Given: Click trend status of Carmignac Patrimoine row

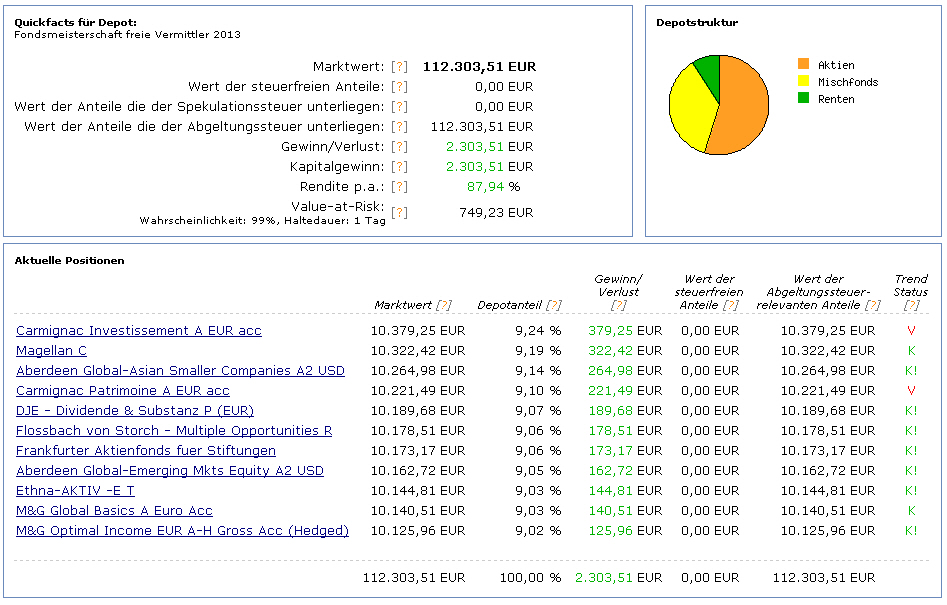Looking at the screenshot, I should point(911,391).
